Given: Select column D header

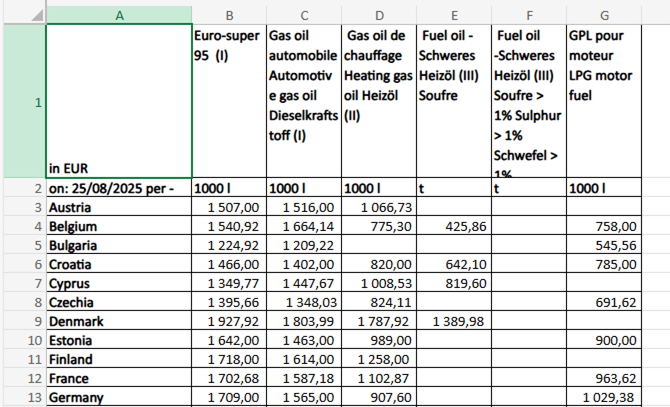Looking at the screenshot, I should (378, 14).
